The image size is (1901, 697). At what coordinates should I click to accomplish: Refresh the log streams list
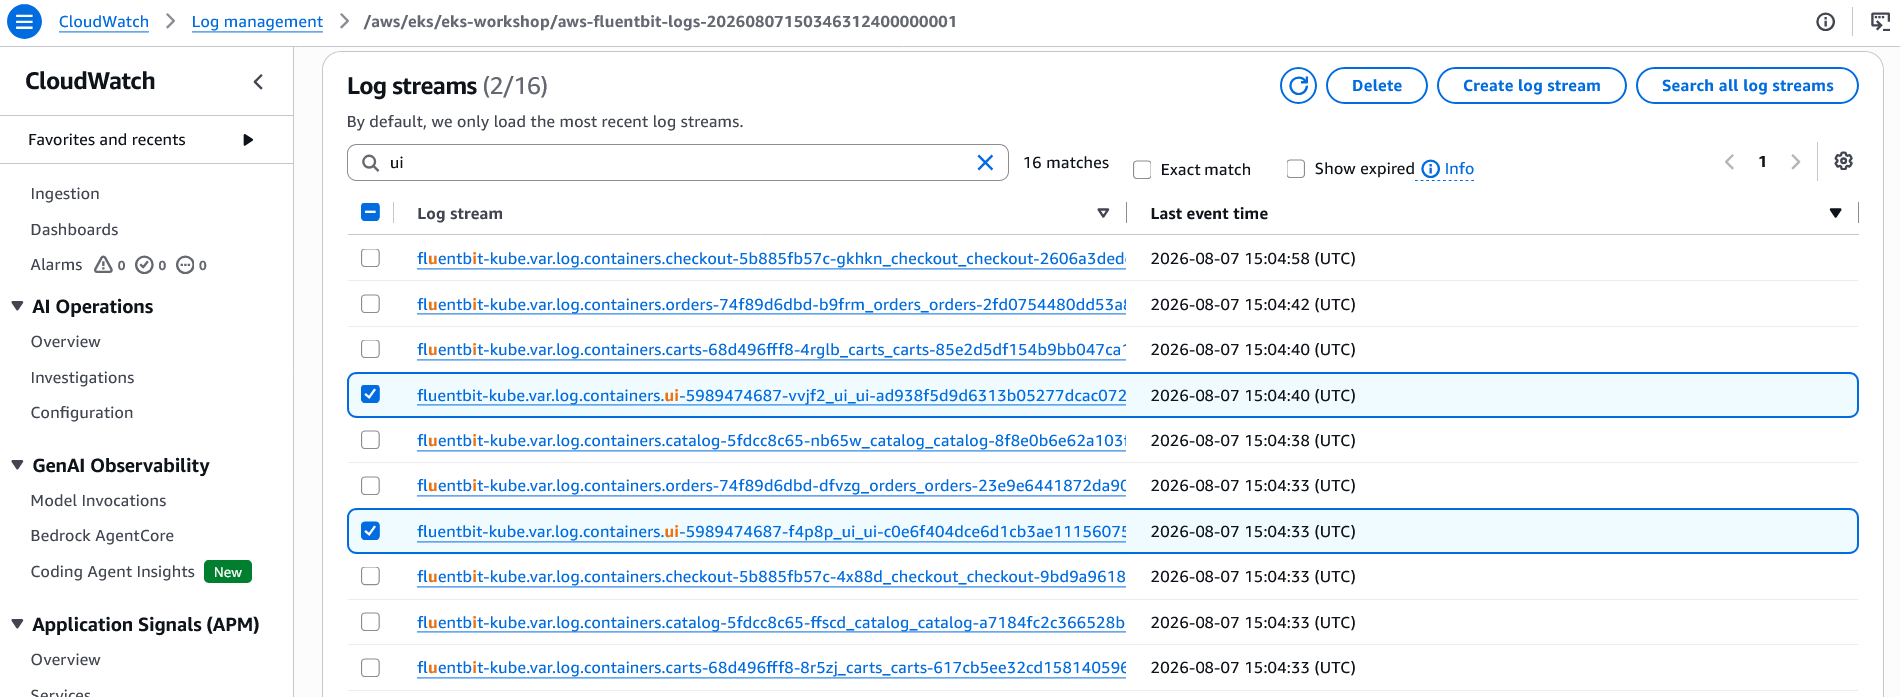click(1298, 86)
